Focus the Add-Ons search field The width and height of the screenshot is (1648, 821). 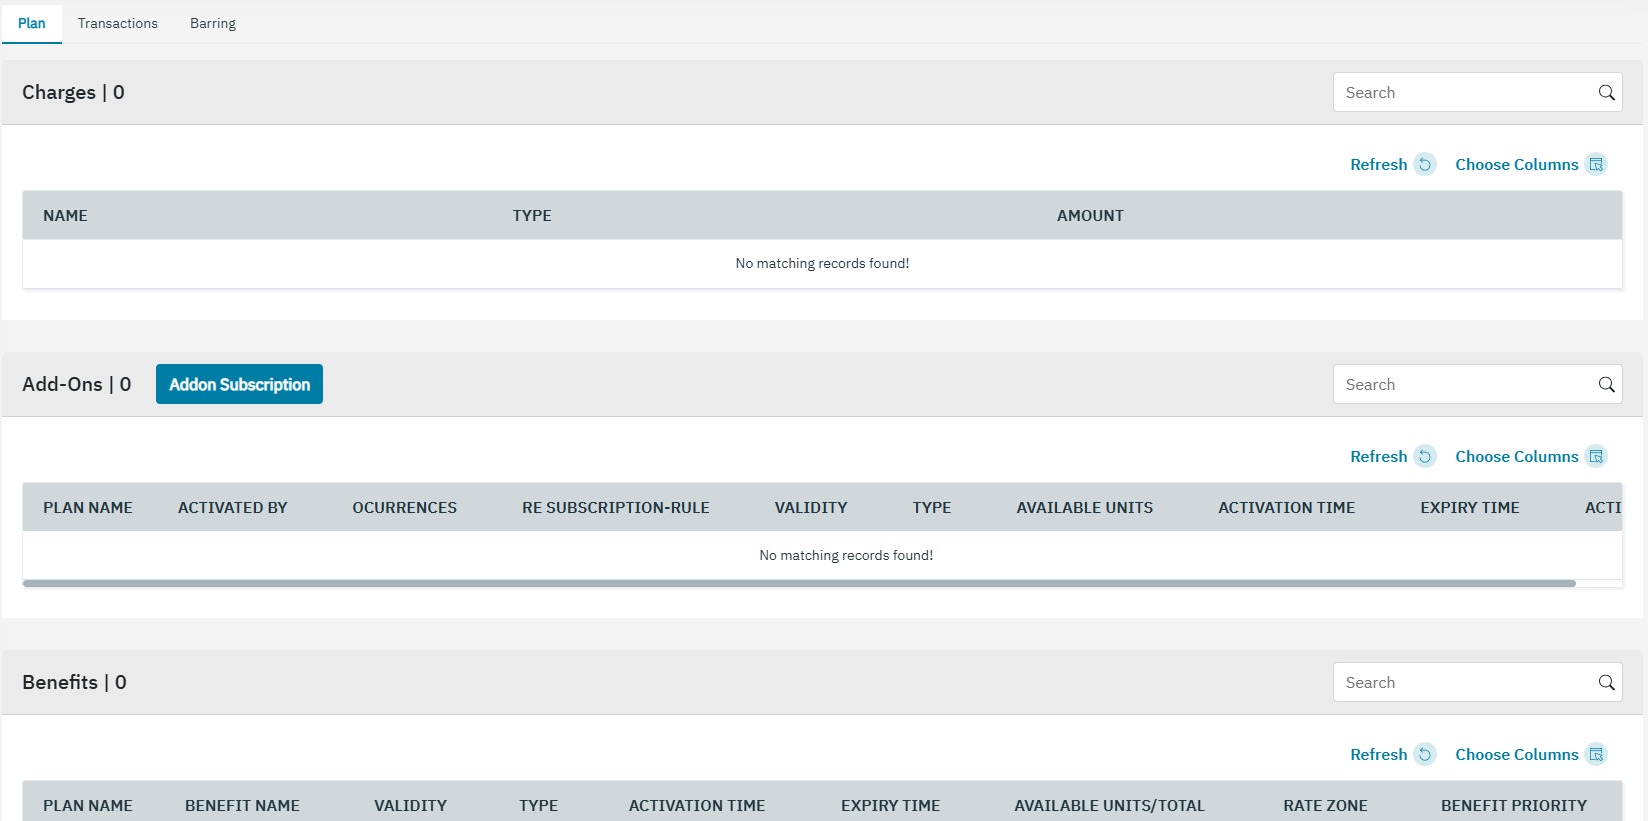(x=1462, y=385)
